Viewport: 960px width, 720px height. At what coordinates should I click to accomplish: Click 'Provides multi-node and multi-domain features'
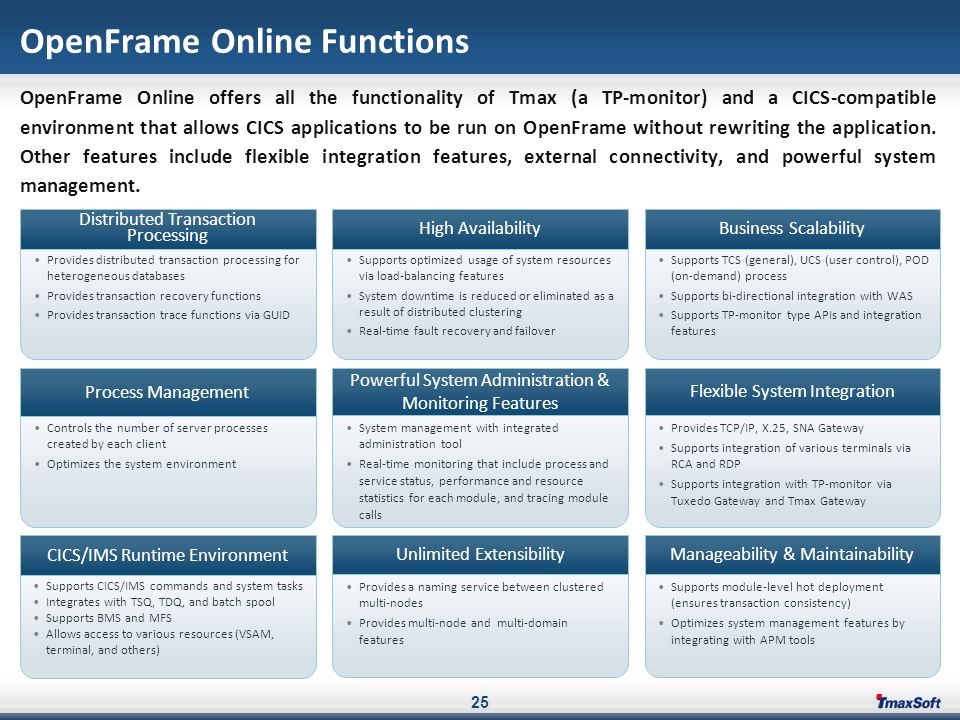coord(463,631)
